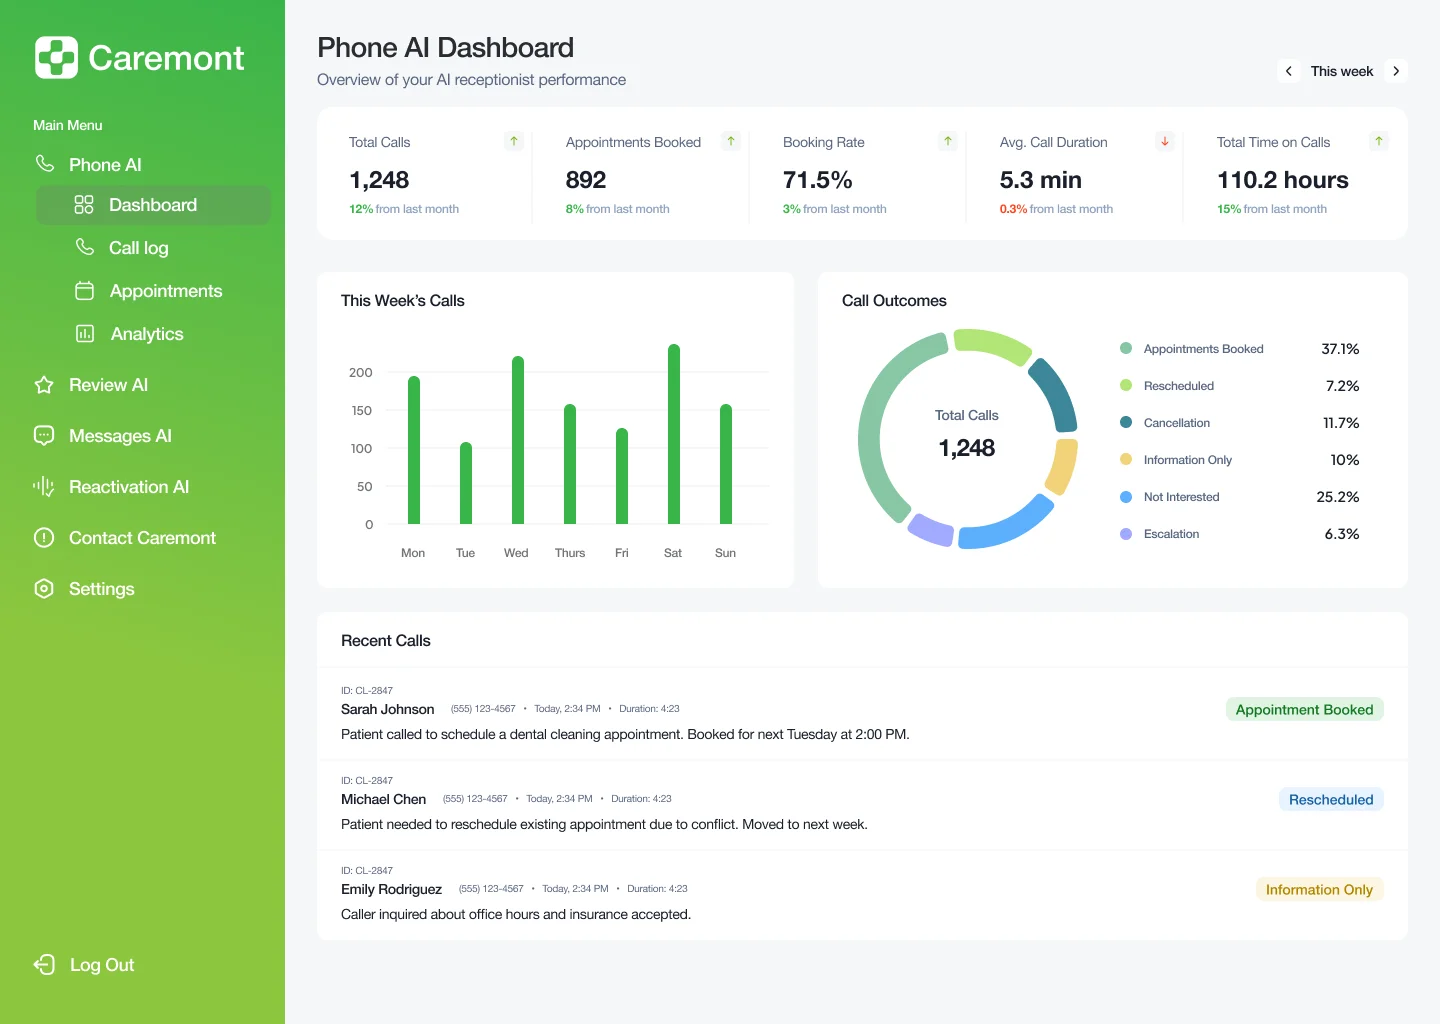Open the Appointments calendar icon
The height and width of the screenshot is (1024, 1440).
85,290
